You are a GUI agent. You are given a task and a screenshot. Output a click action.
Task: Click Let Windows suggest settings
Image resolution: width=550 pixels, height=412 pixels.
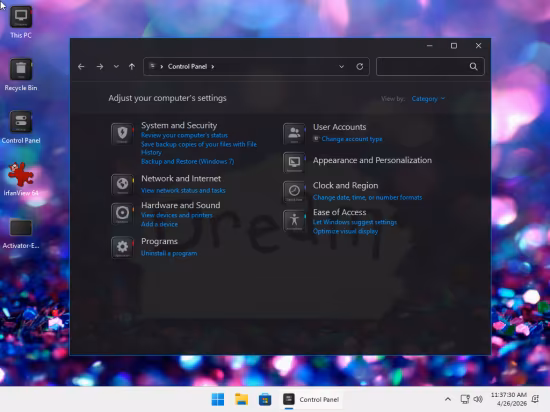point(355,222)
